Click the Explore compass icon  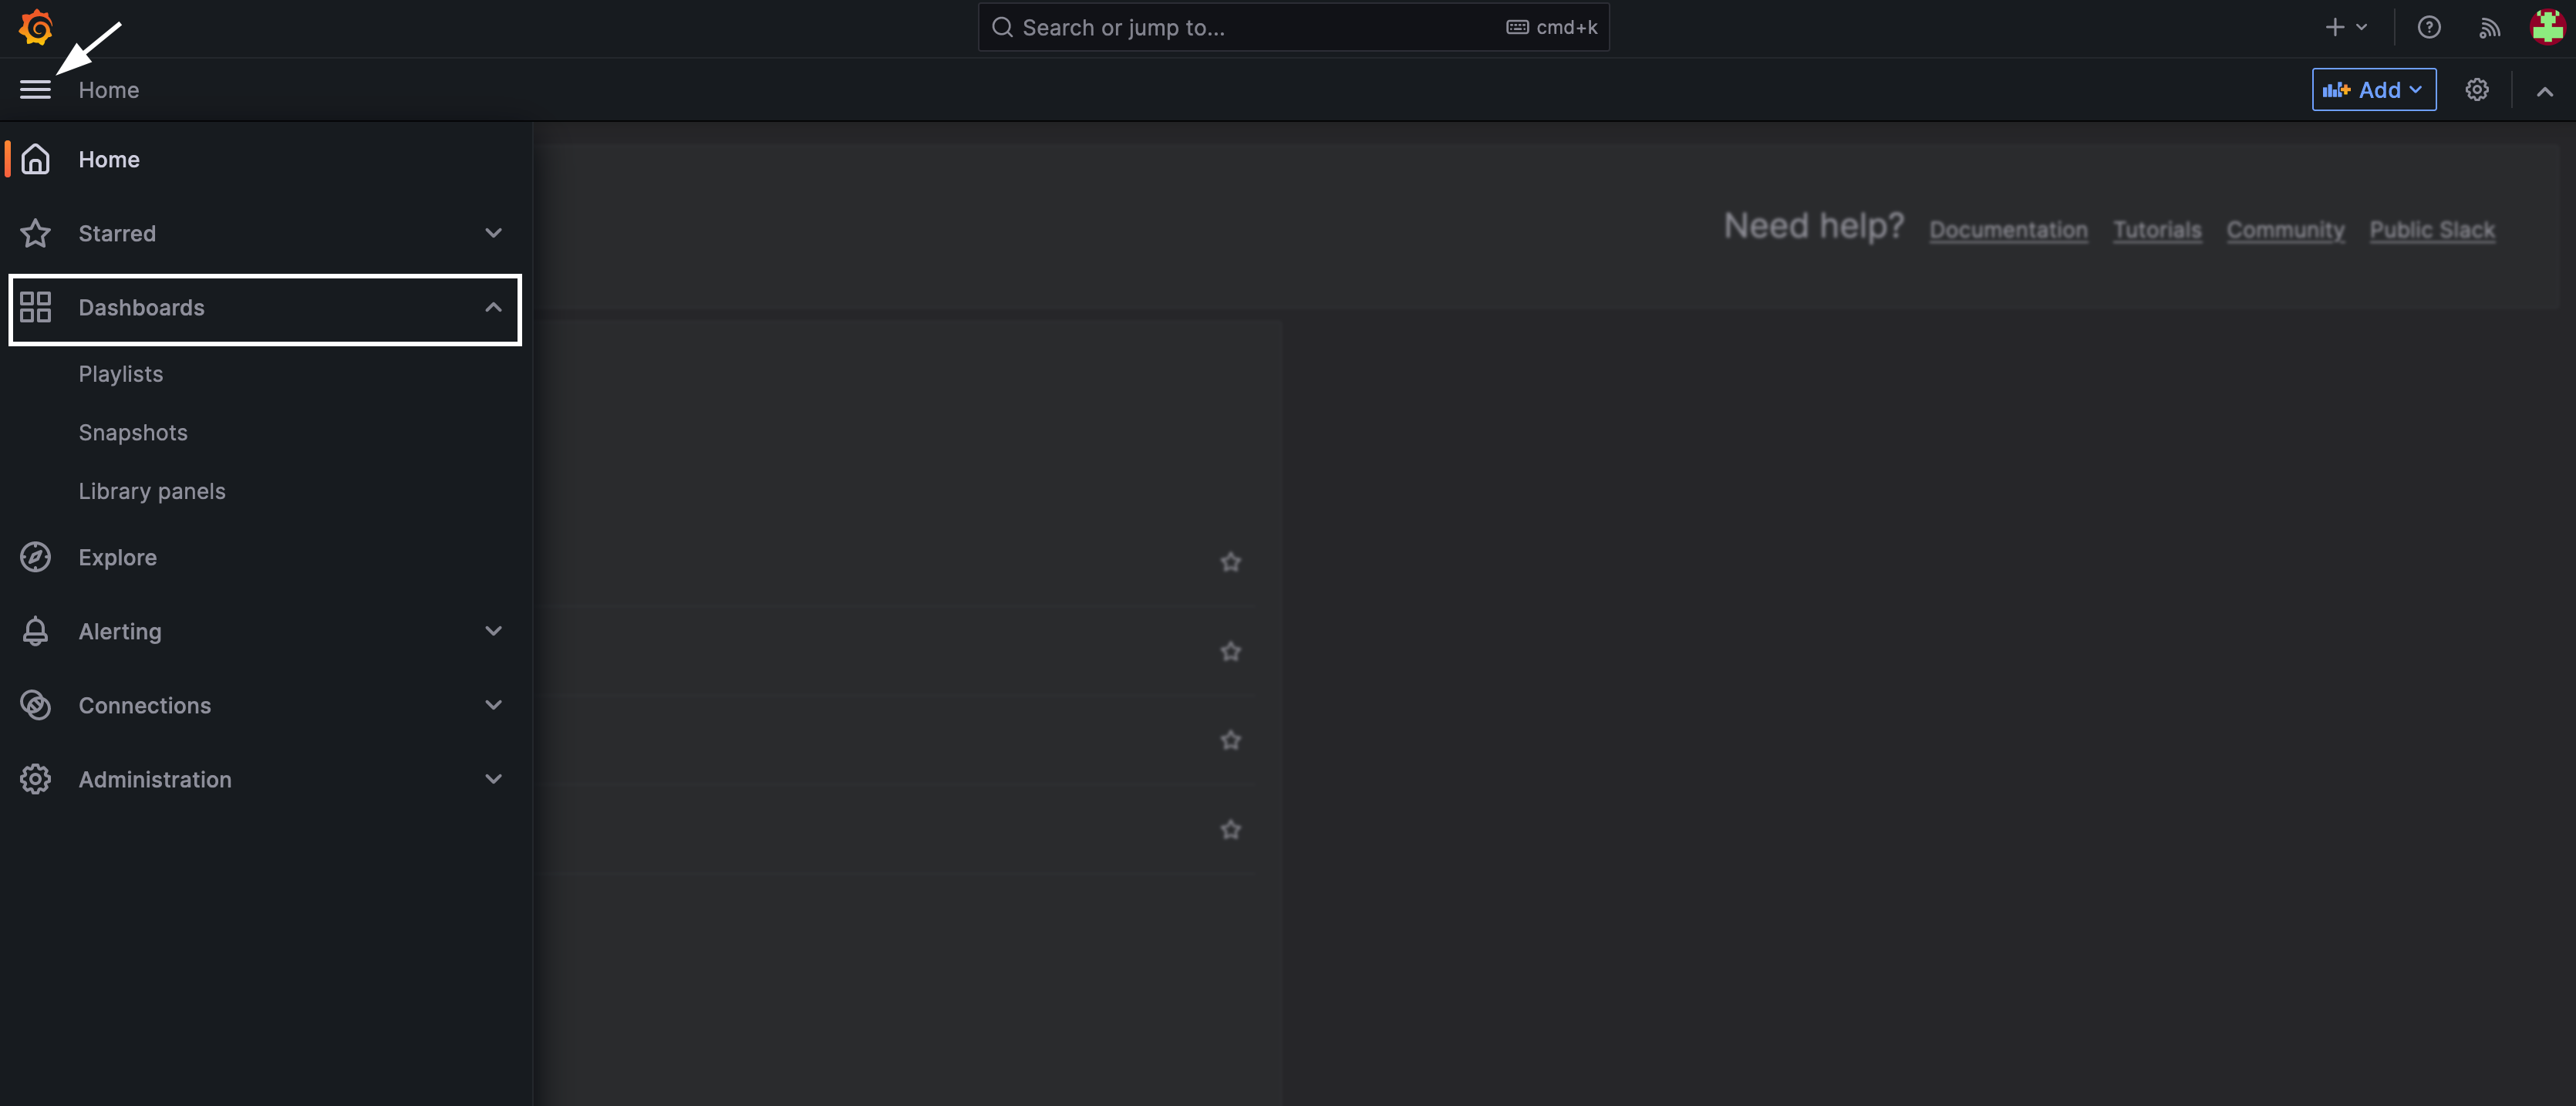point(35,557)
